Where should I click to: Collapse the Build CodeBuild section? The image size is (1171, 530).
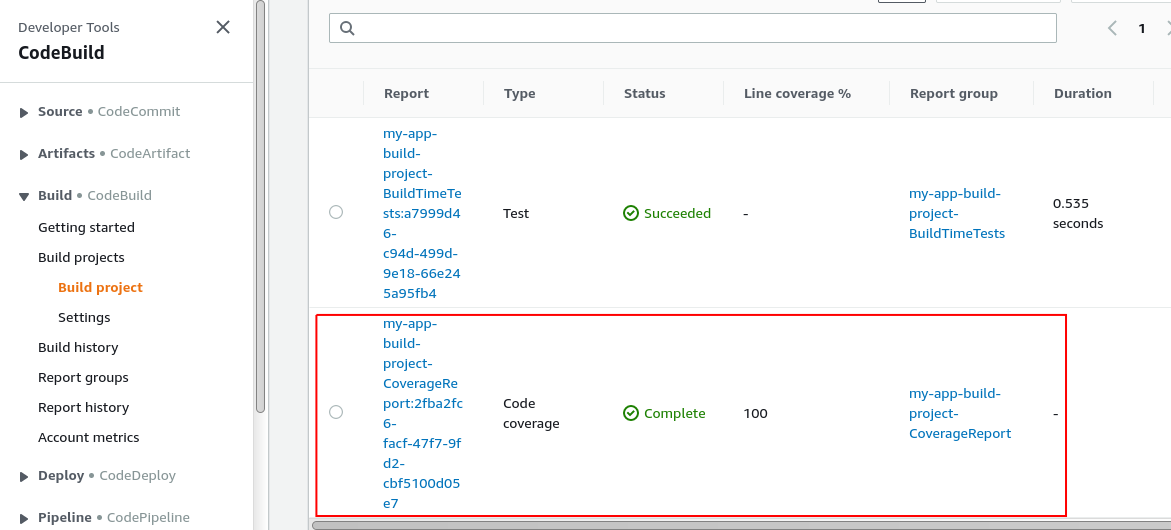pyautogui.click(x=24, y=196)
